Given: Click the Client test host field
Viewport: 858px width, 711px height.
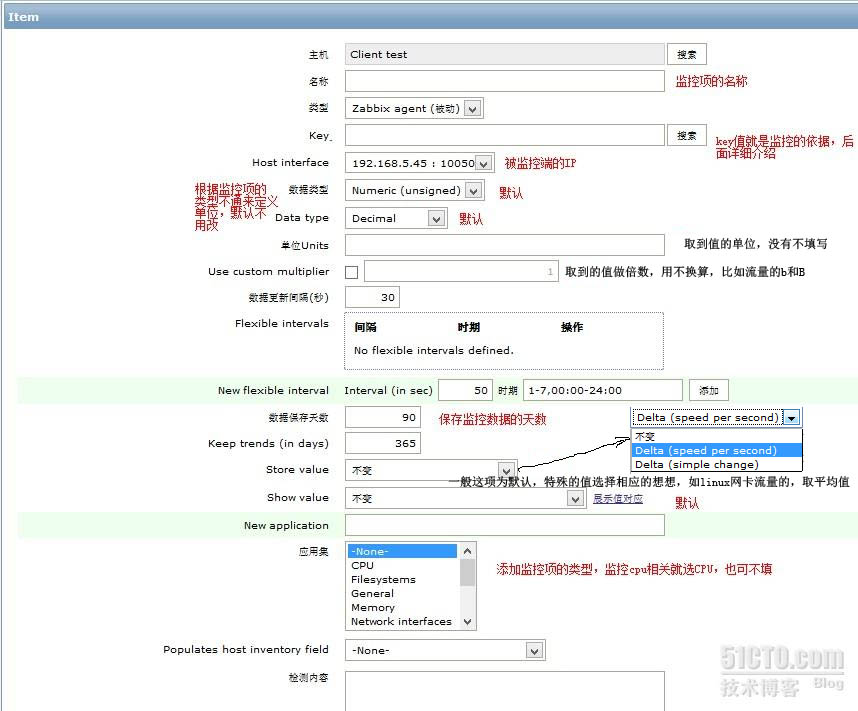Looking at the screenshot, I should coord(505,54).
